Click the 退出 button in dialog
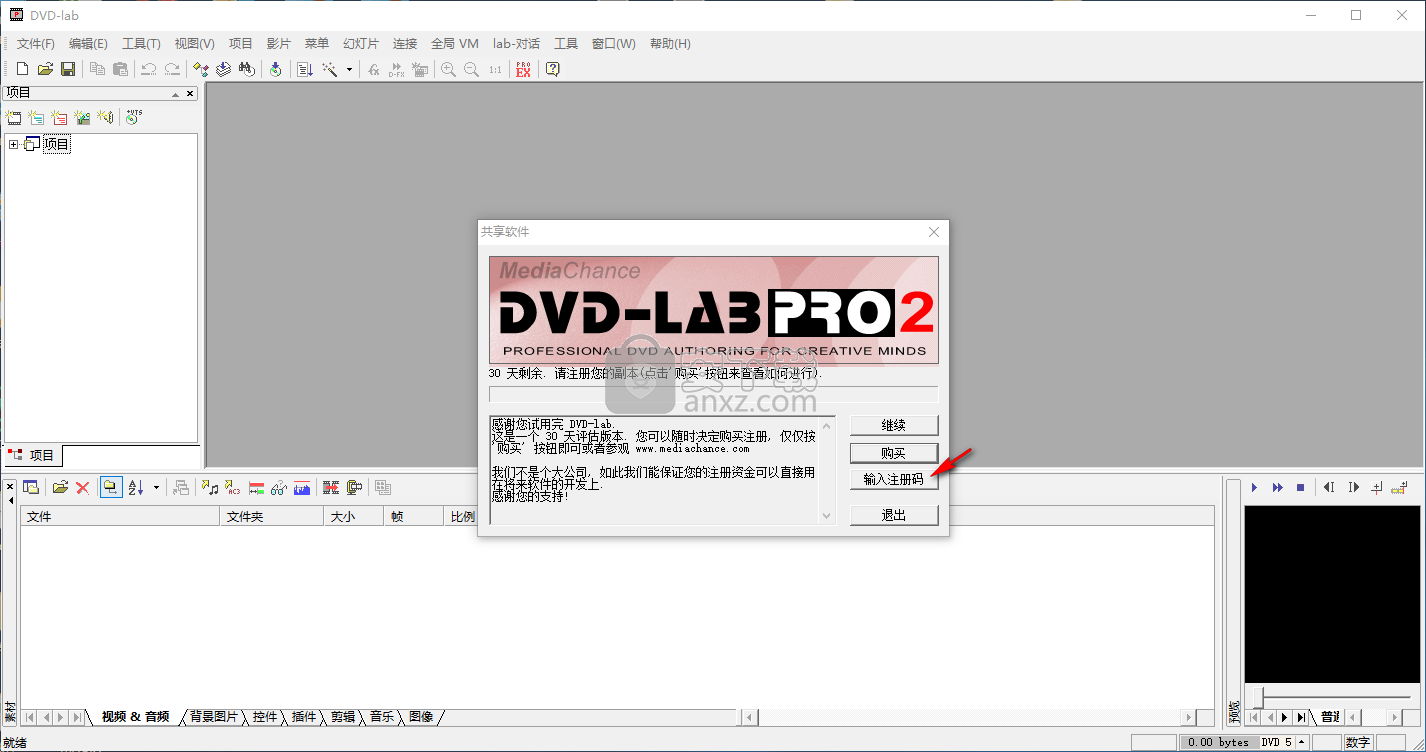The width and height of the screenshot is (1426, 752). tap(894, 515)
